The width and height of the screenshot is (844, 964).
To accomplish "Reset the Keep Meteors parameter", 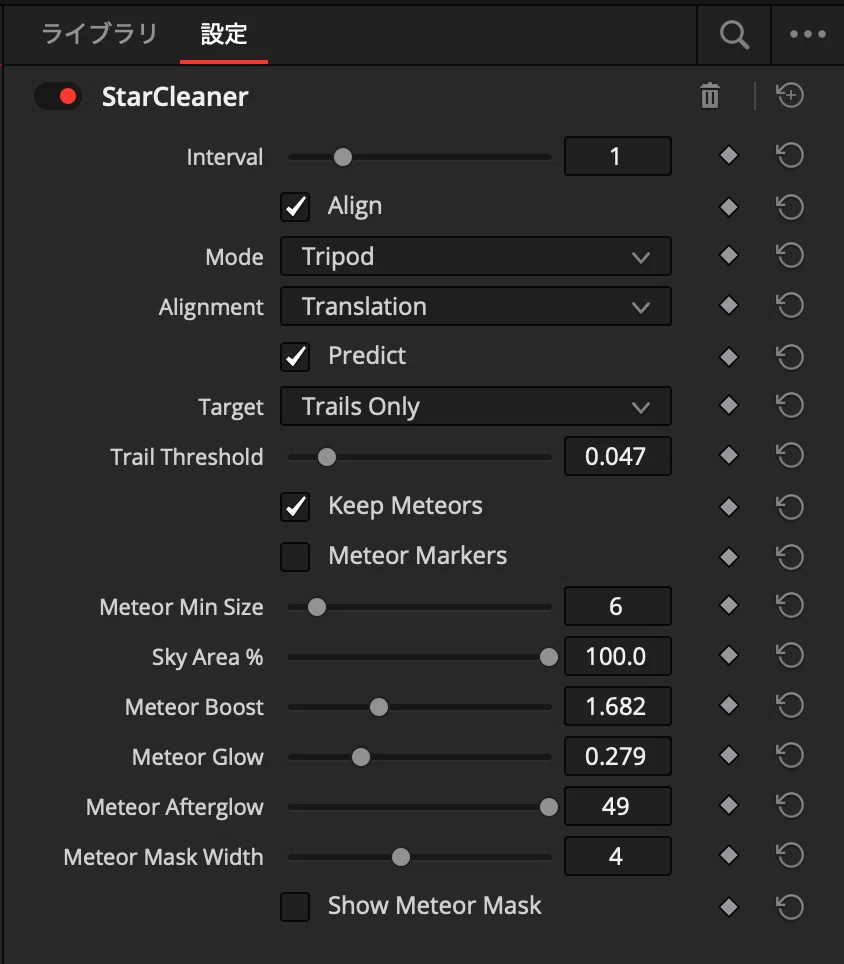I will [790, 507].
